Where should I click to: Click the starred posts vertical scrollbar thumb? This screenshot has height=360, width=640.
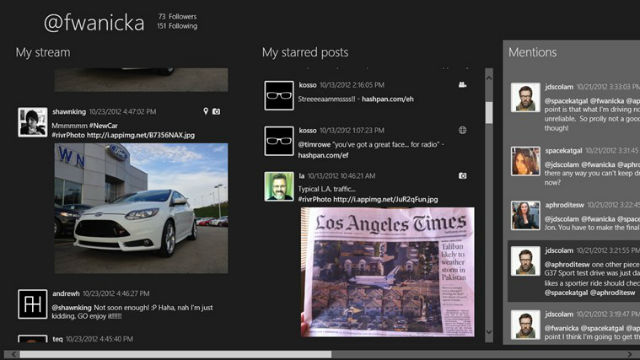click(489, 113)
